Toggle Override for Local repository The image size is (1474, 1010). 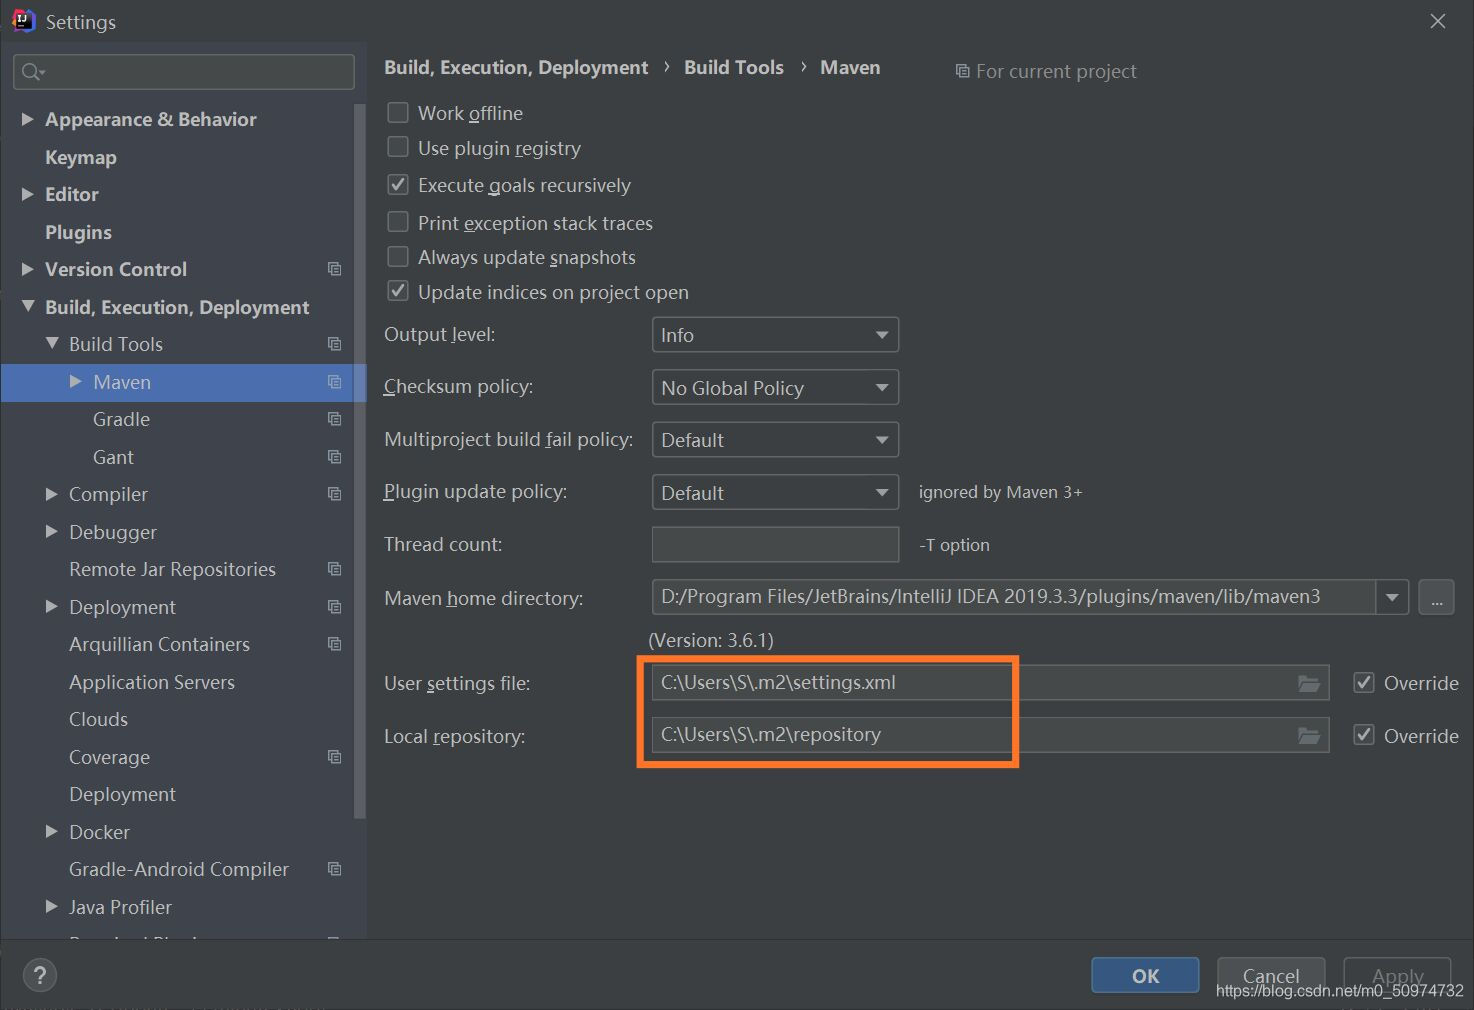pos(1364,735)
